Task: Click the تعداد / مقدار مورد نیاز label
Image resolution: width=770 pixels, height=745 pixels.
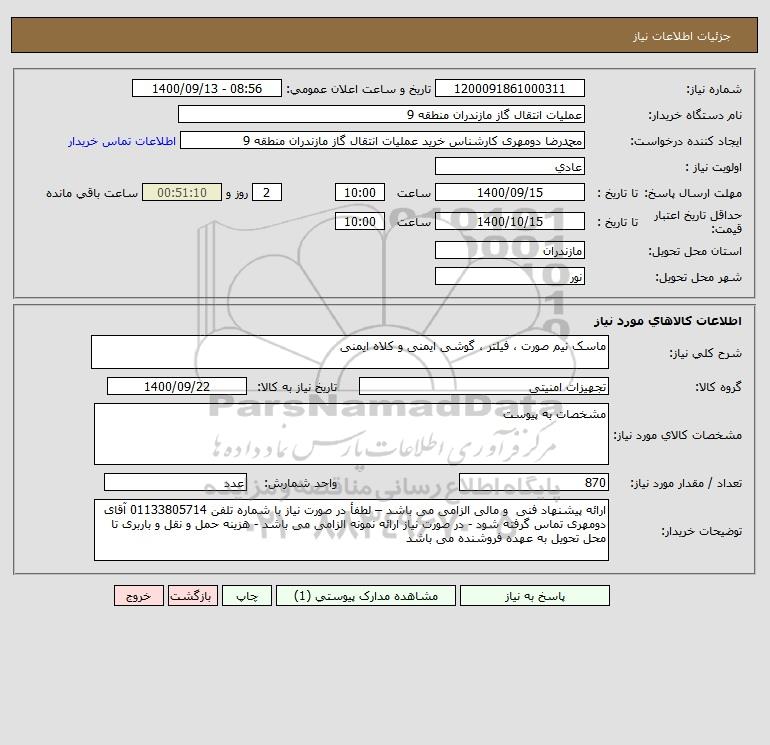Action: [x=686, y=483]
